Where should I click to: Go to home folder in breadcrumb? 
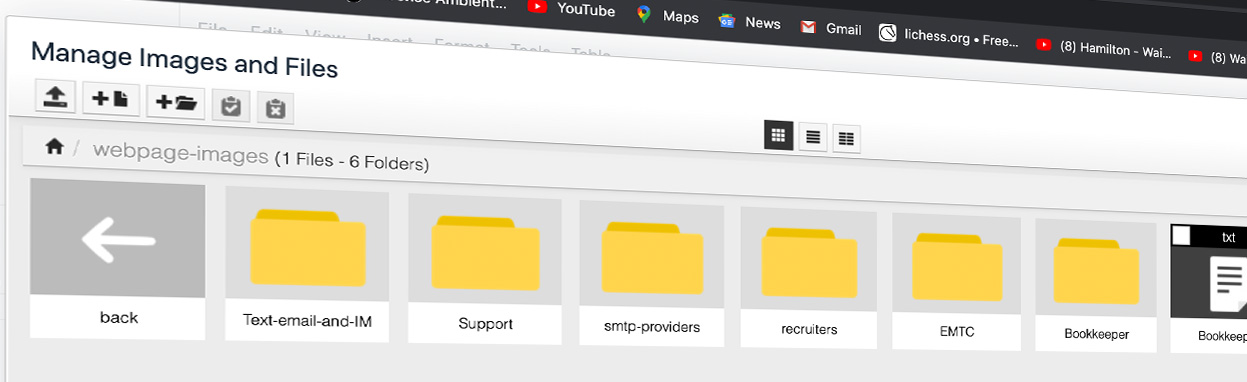click(55, 147)
